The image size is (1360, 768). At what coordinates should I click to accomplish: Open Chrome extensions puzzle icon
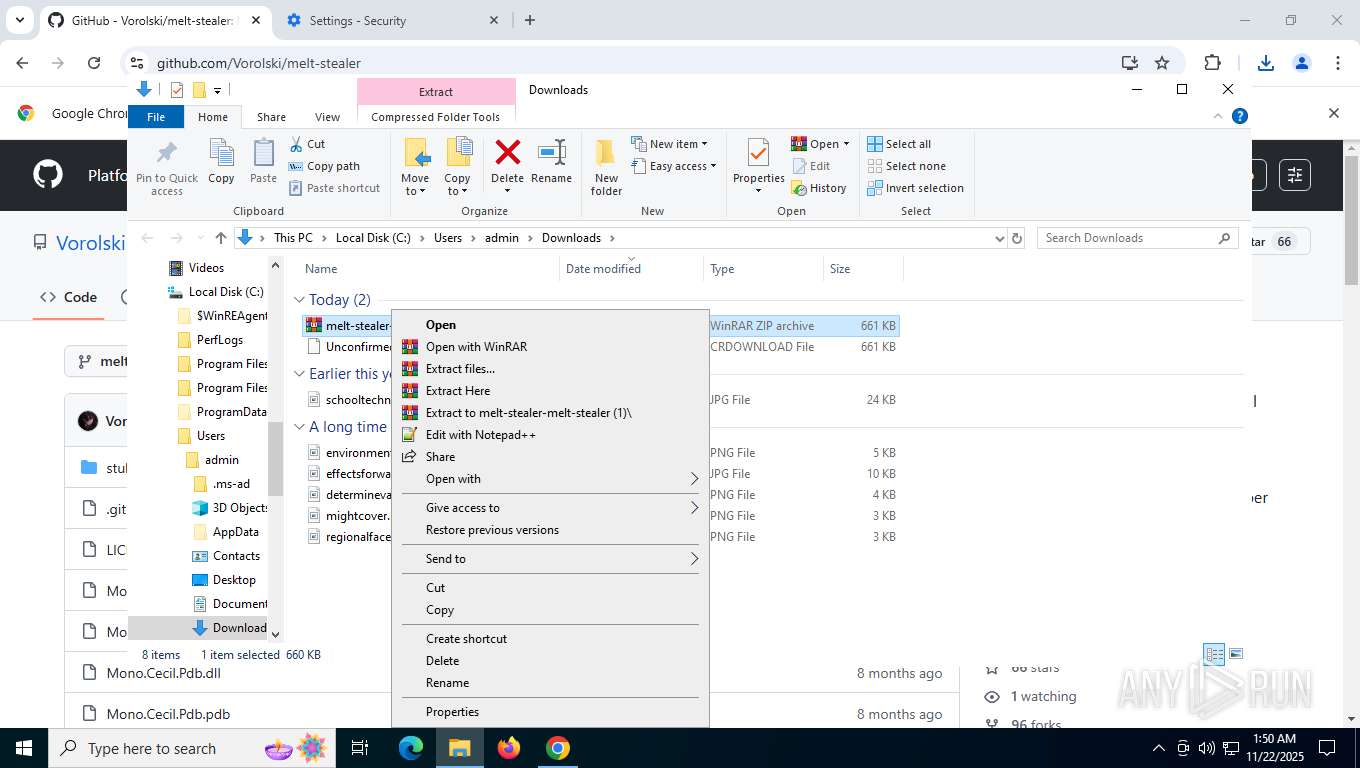[x=1212, y=62]
